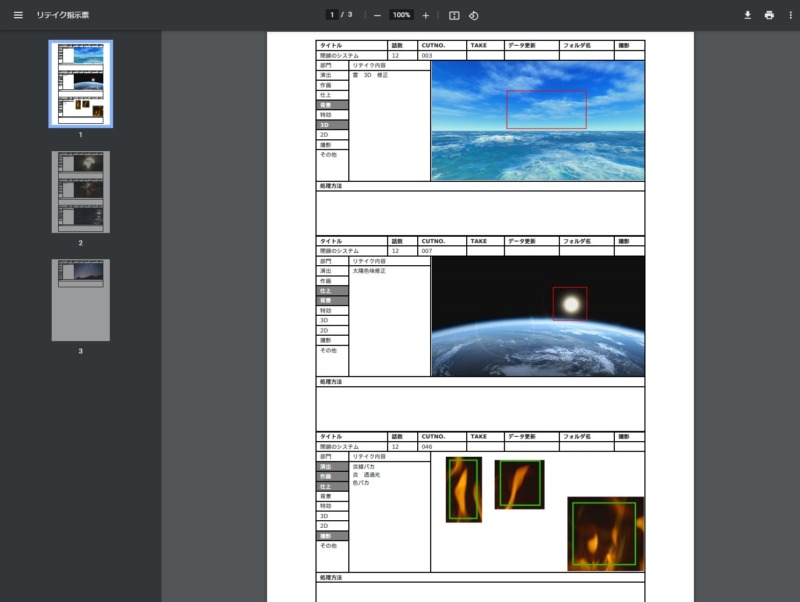Click the zoom out minus icon
Image resolution: width=800 pixels, height=602 pixels.
(377, 15)
